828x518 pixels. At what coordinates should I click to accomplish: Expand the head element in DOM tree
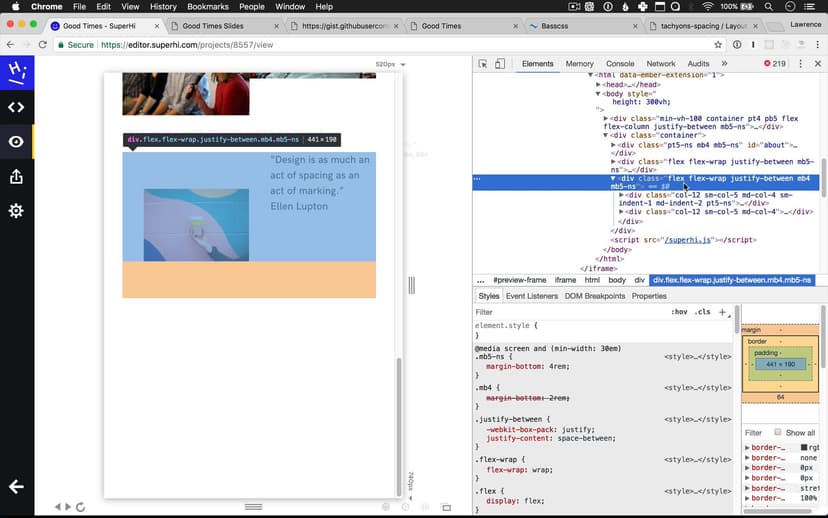pyautogui.click(x=599, y=85)
